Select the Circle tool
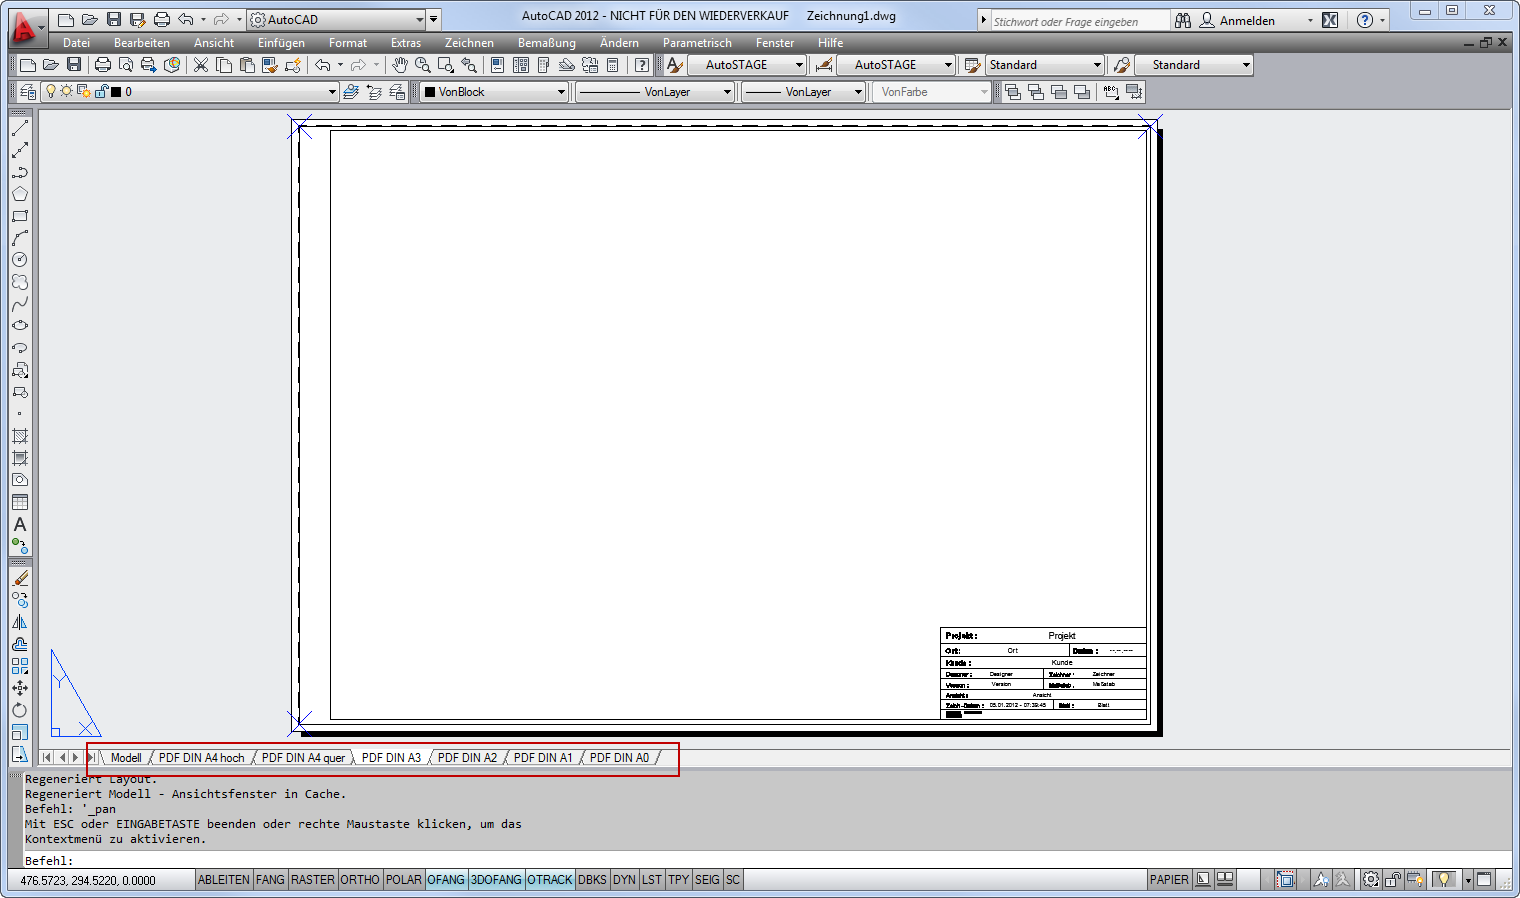 (x=20, y=260)
